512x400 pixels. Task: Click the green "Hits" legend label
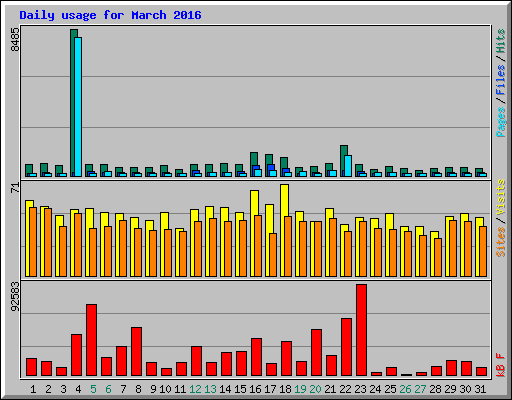tap(501, 41)
